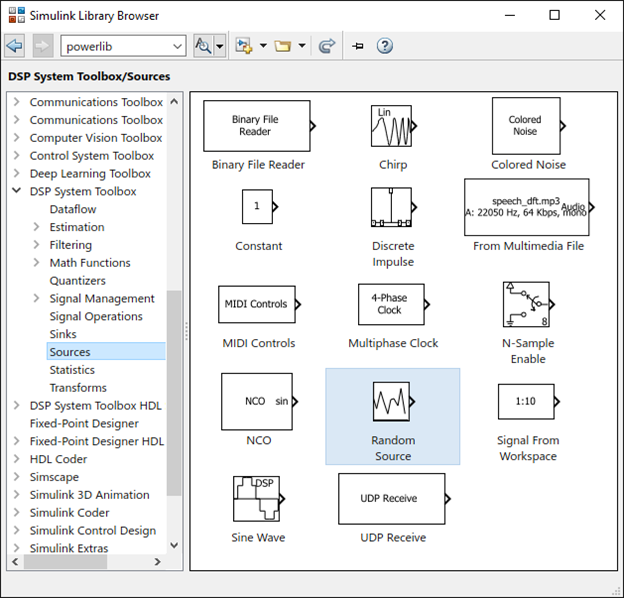Select the Signal From Workspace block
Screen dimensions: 624x598
click(x=528, y=401)
